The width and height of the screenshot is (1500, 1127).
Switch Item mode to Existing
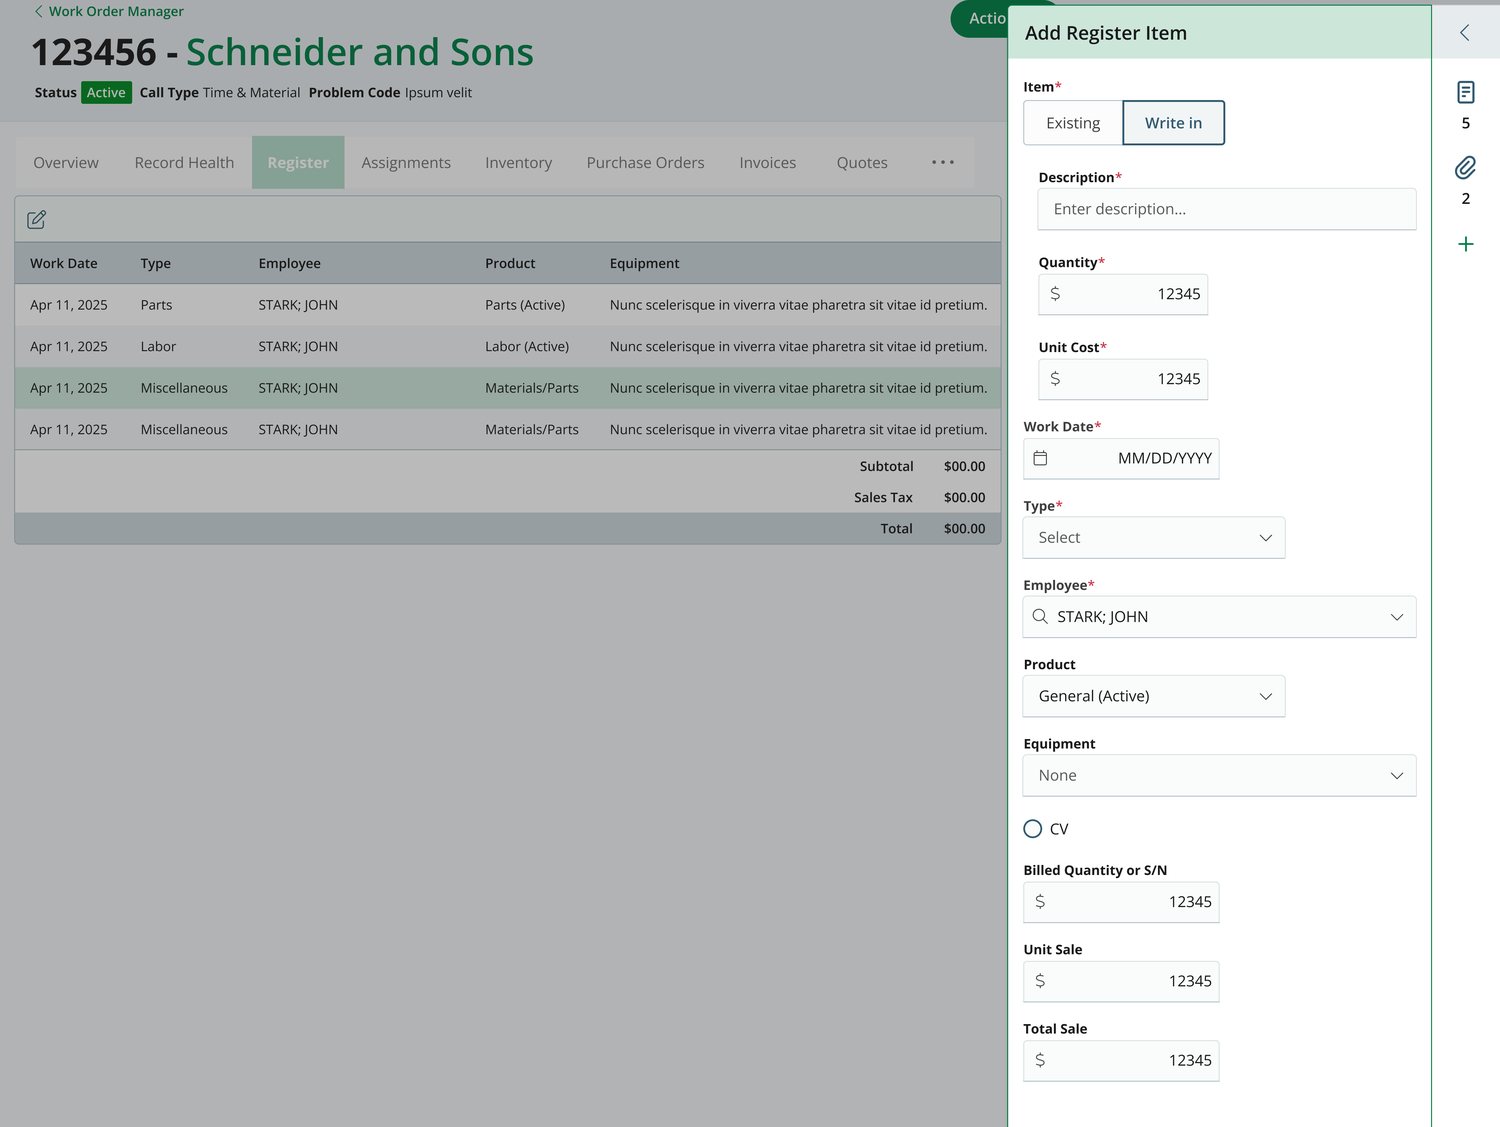[x=1073, y=123]
